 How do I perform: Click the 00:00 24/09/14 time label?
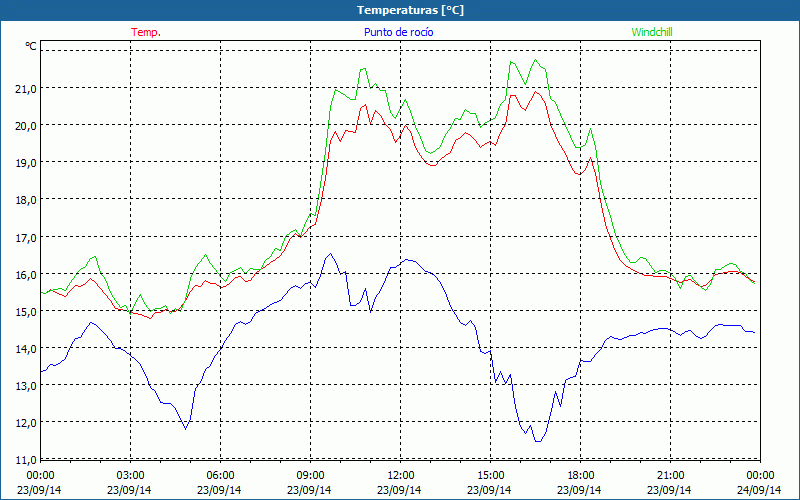click(760, 483)
